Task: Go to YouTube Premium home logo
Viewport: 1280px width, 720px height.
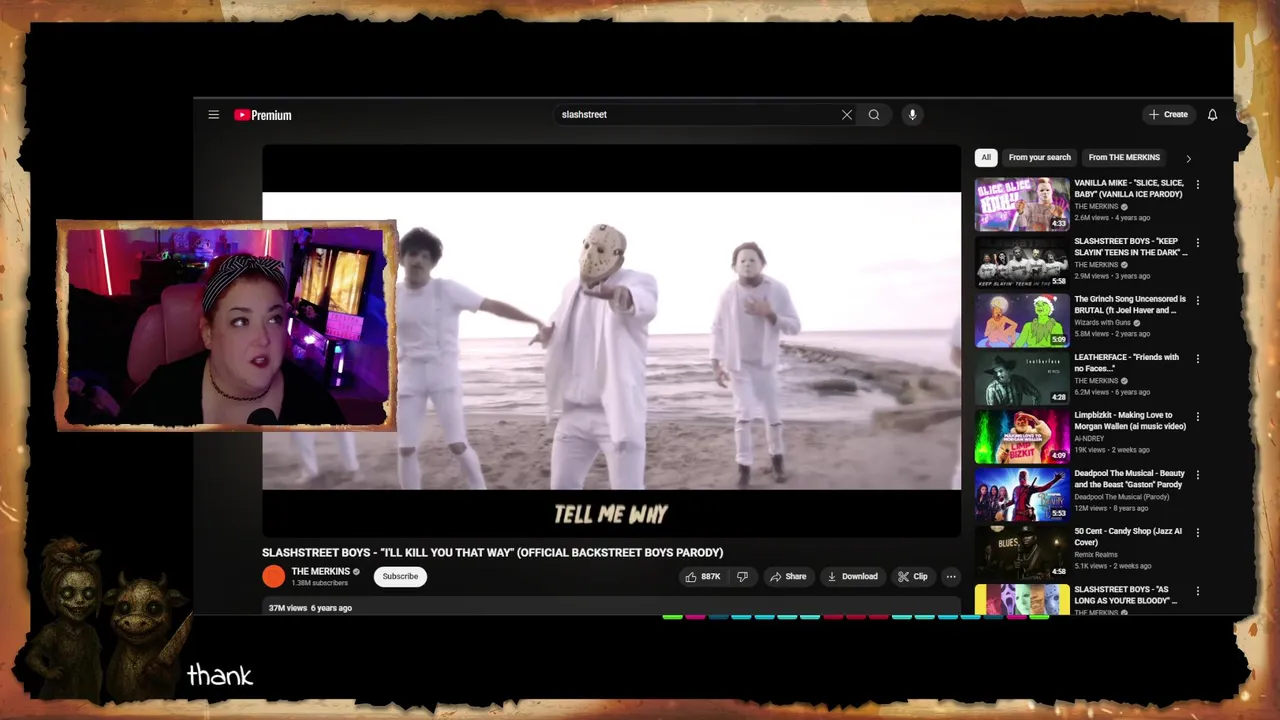Action: tap(263, 115)
